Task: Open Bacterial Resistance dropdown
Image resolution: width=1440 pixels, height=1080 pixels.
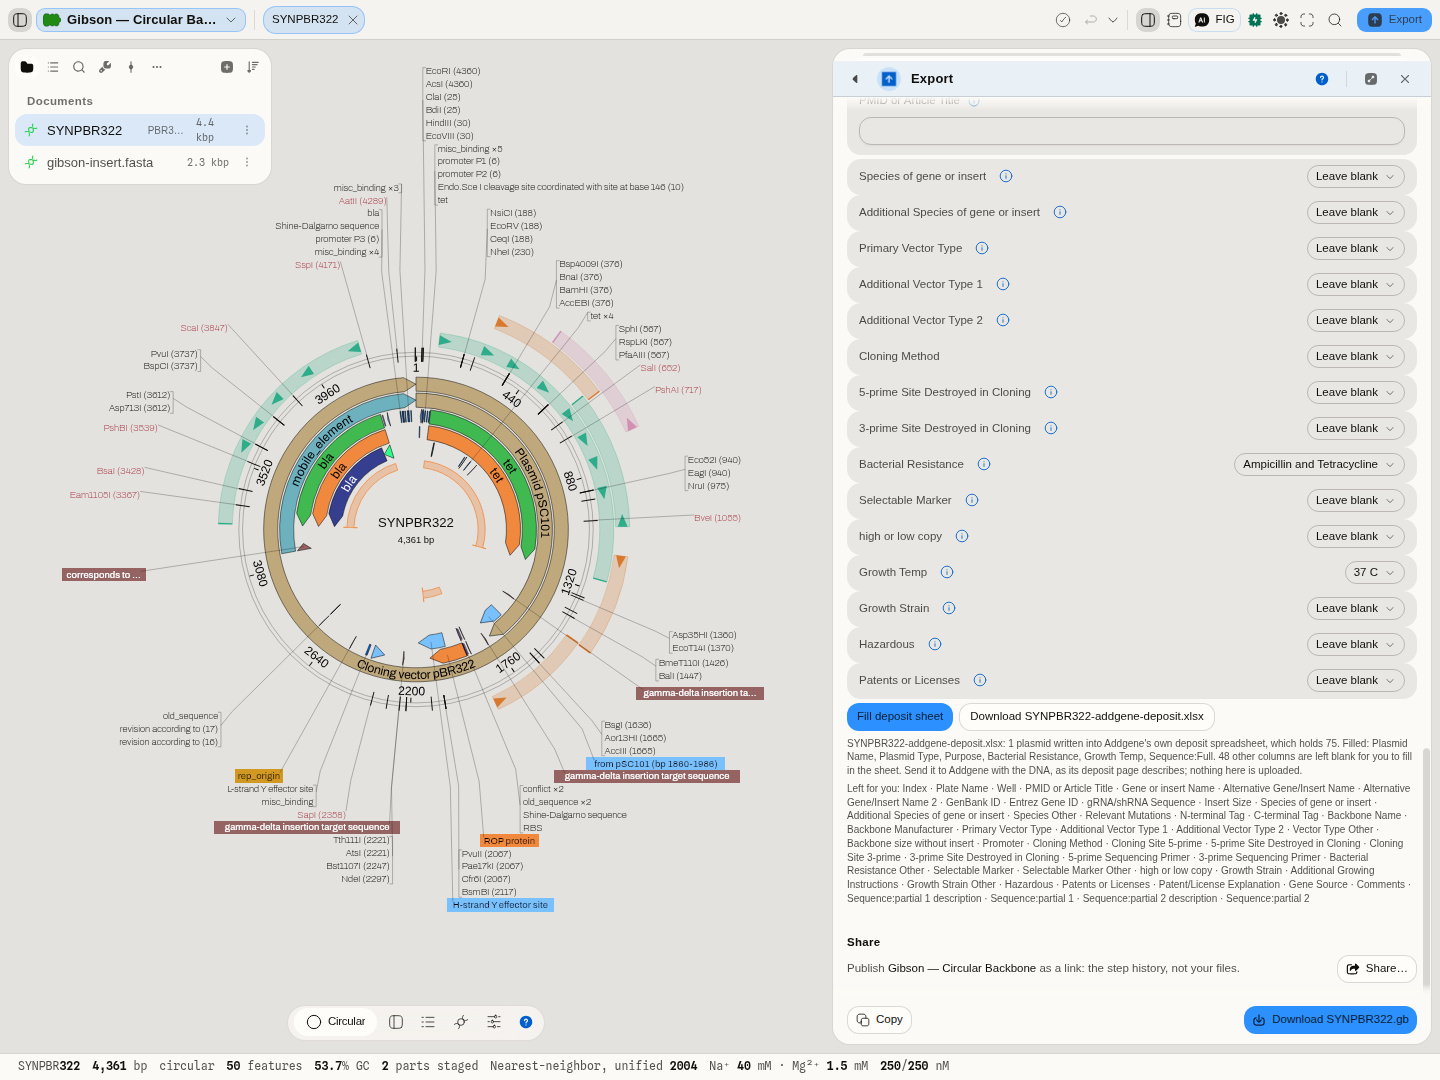Action: point(1319,464)
